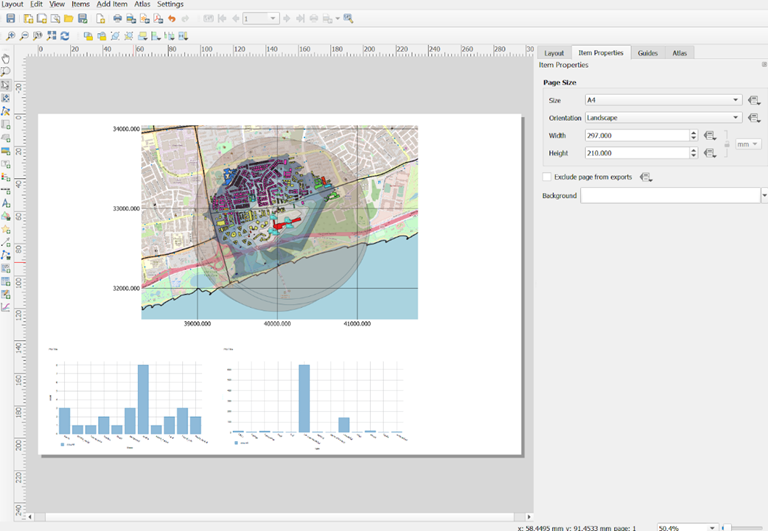Click the Save Project icon
The image size is (768, 531).
(x=10, y=19)
